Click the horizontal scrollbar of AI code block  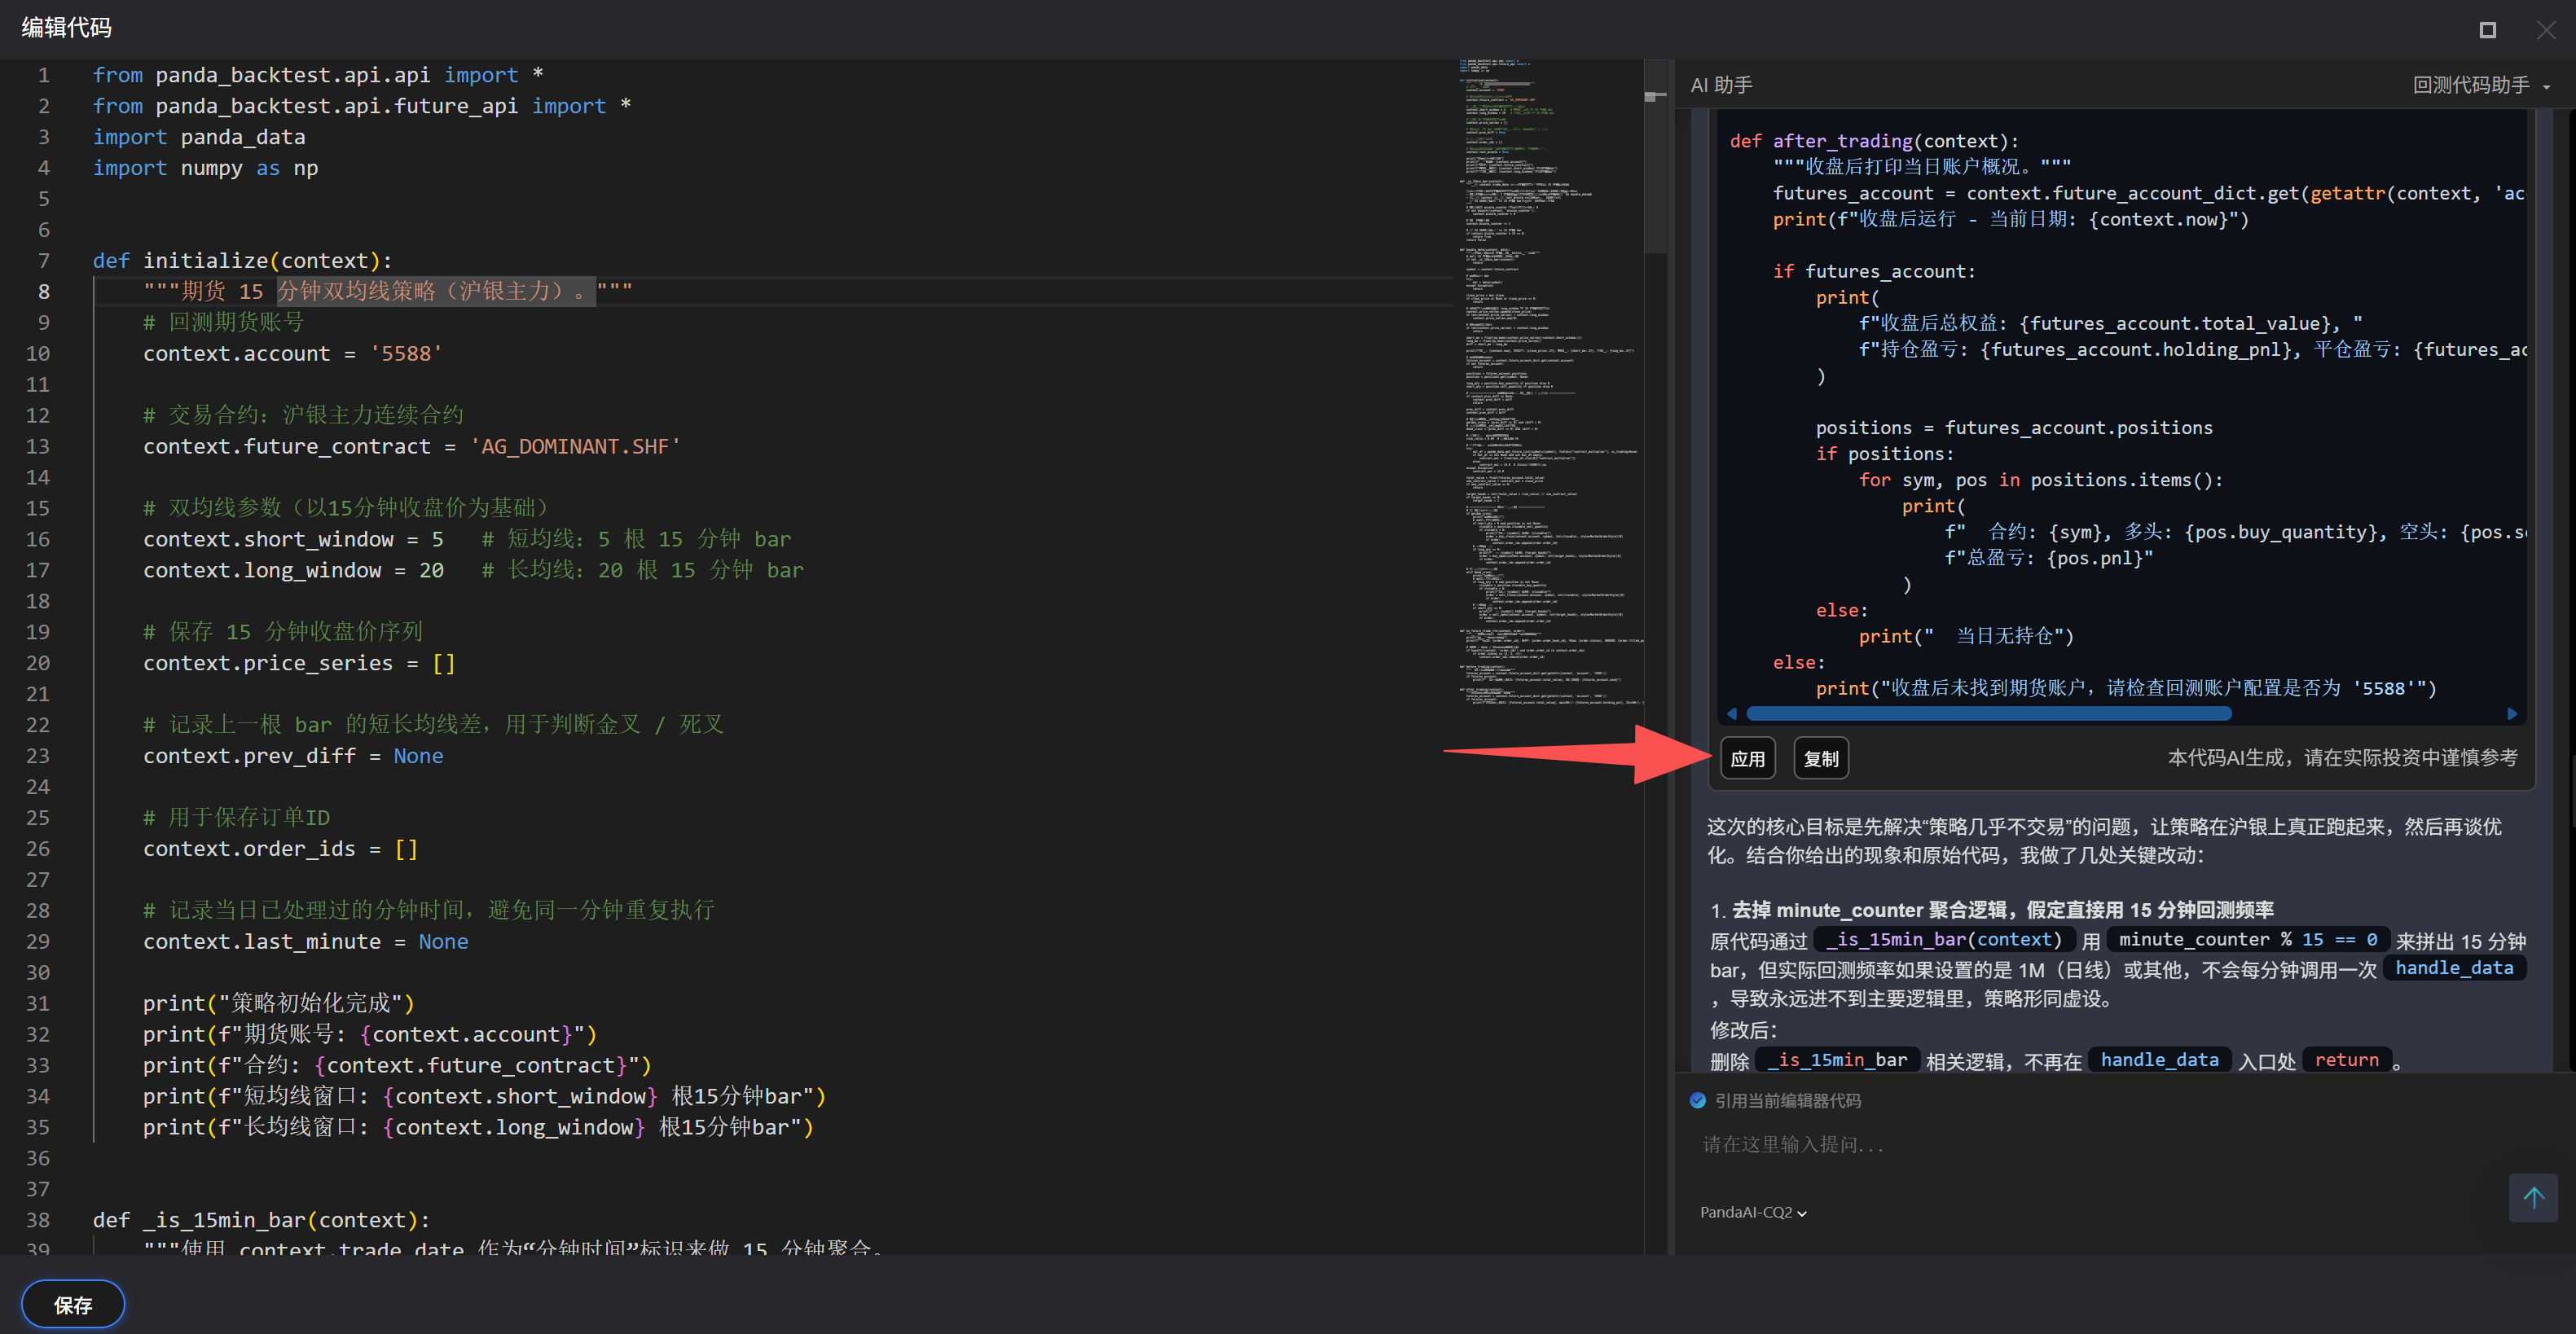[1988, 714]
